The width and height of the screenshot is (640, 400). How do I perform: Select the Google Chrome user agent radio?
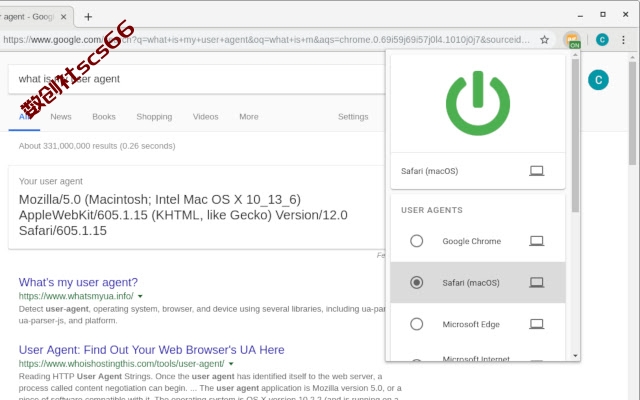[x=416, y=241]
